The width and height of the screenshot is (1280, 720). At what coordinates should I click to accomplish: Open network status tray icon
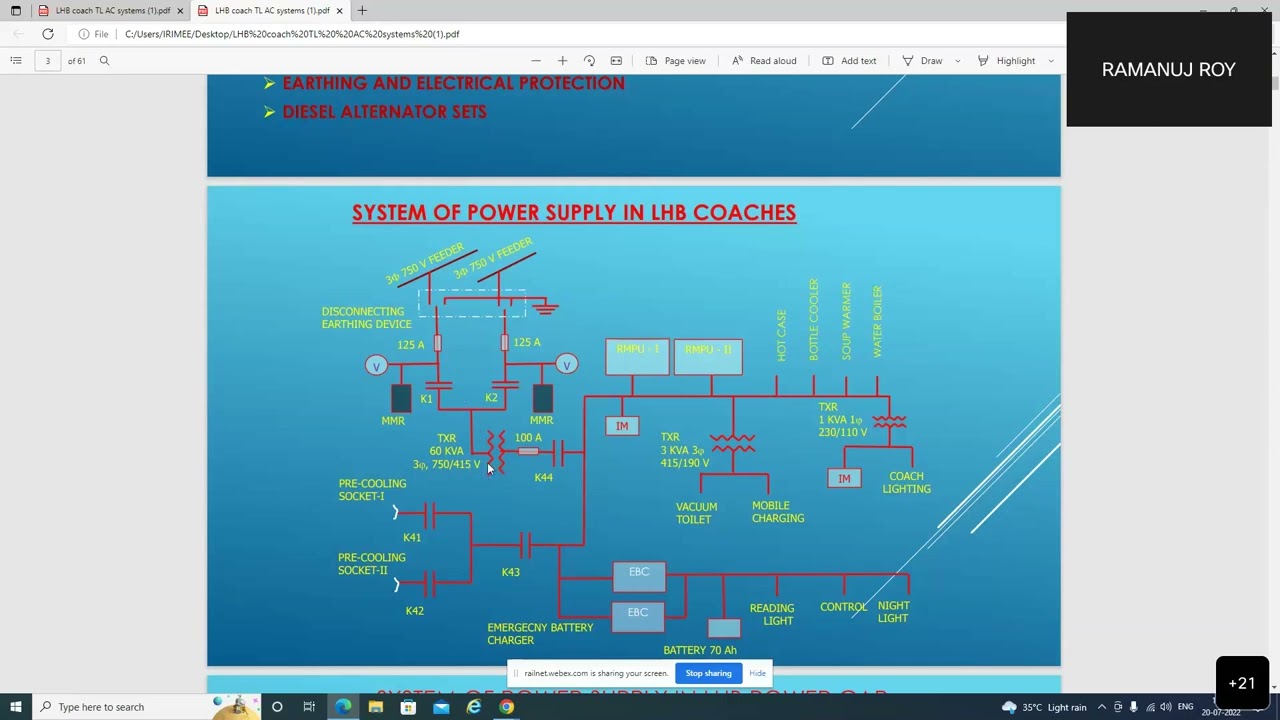coord(1149,707)
